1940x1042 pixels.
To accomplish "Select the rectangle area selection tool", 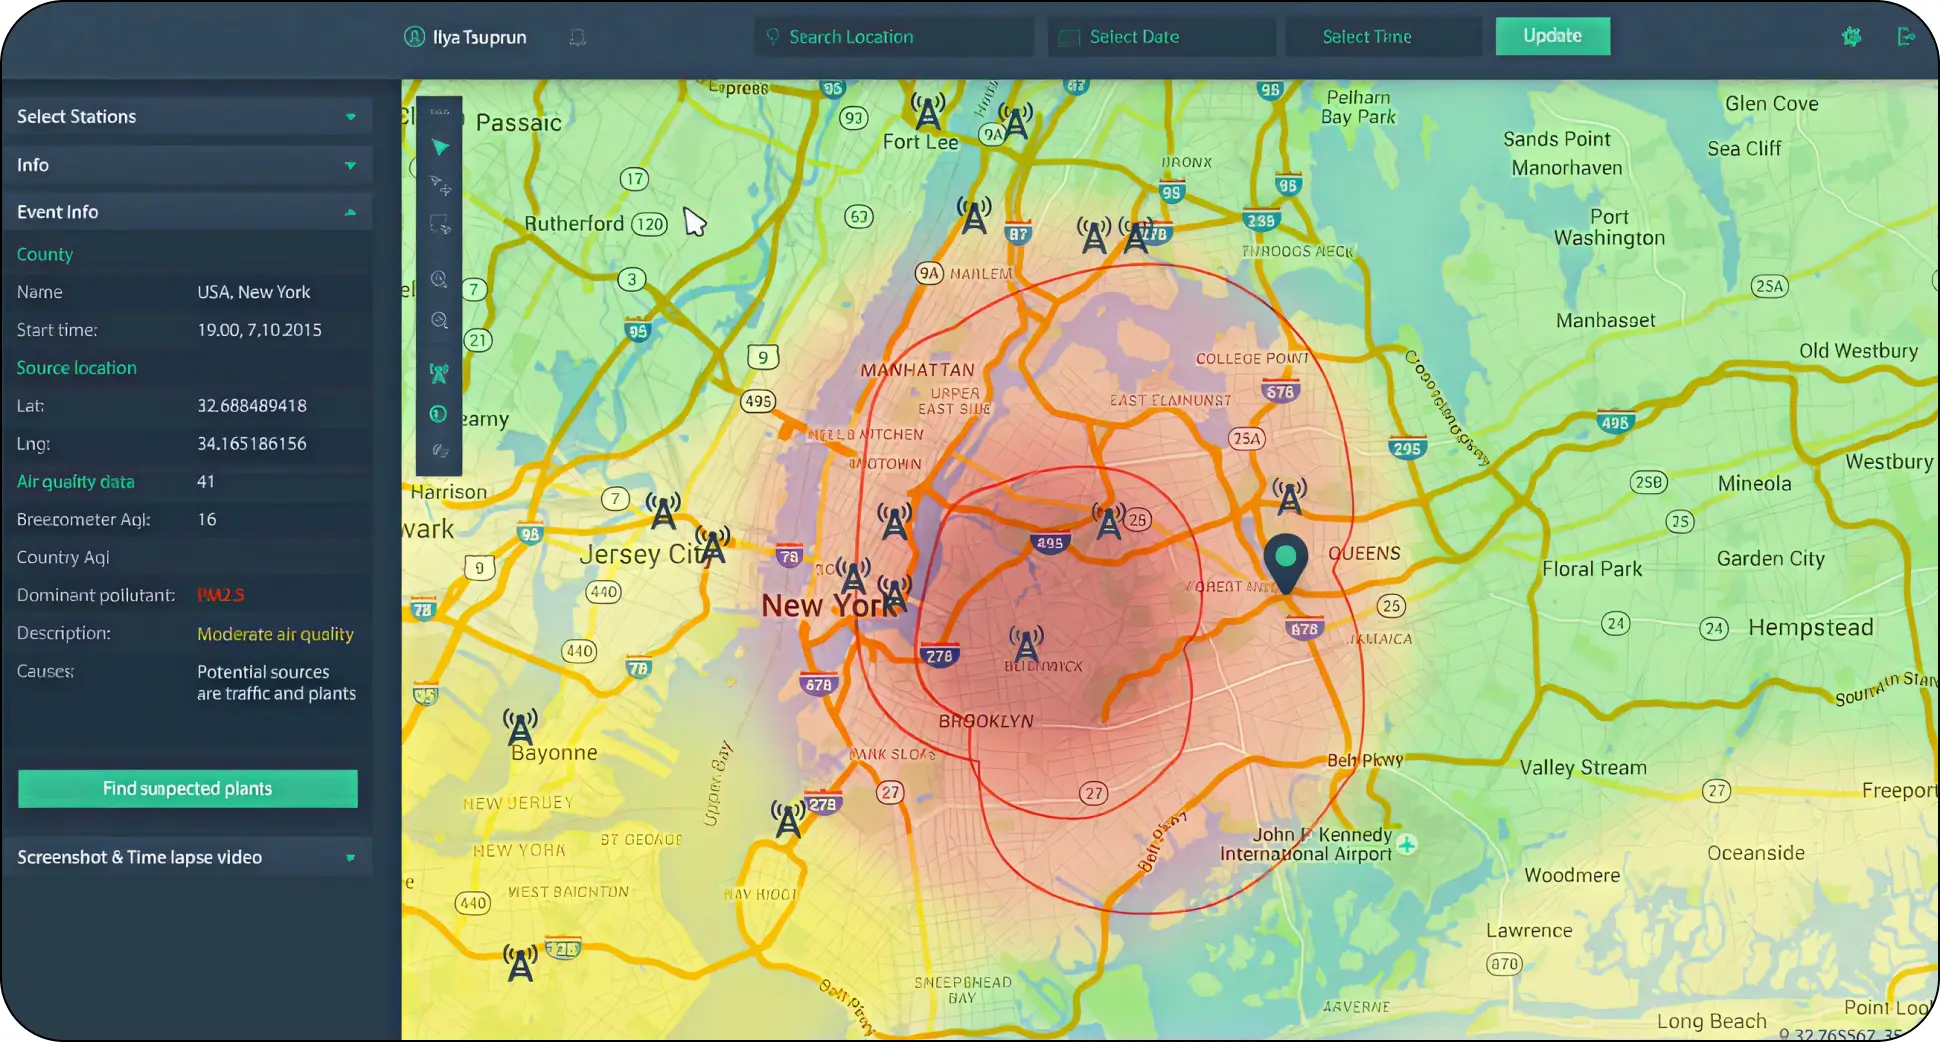I will (439, 225).
